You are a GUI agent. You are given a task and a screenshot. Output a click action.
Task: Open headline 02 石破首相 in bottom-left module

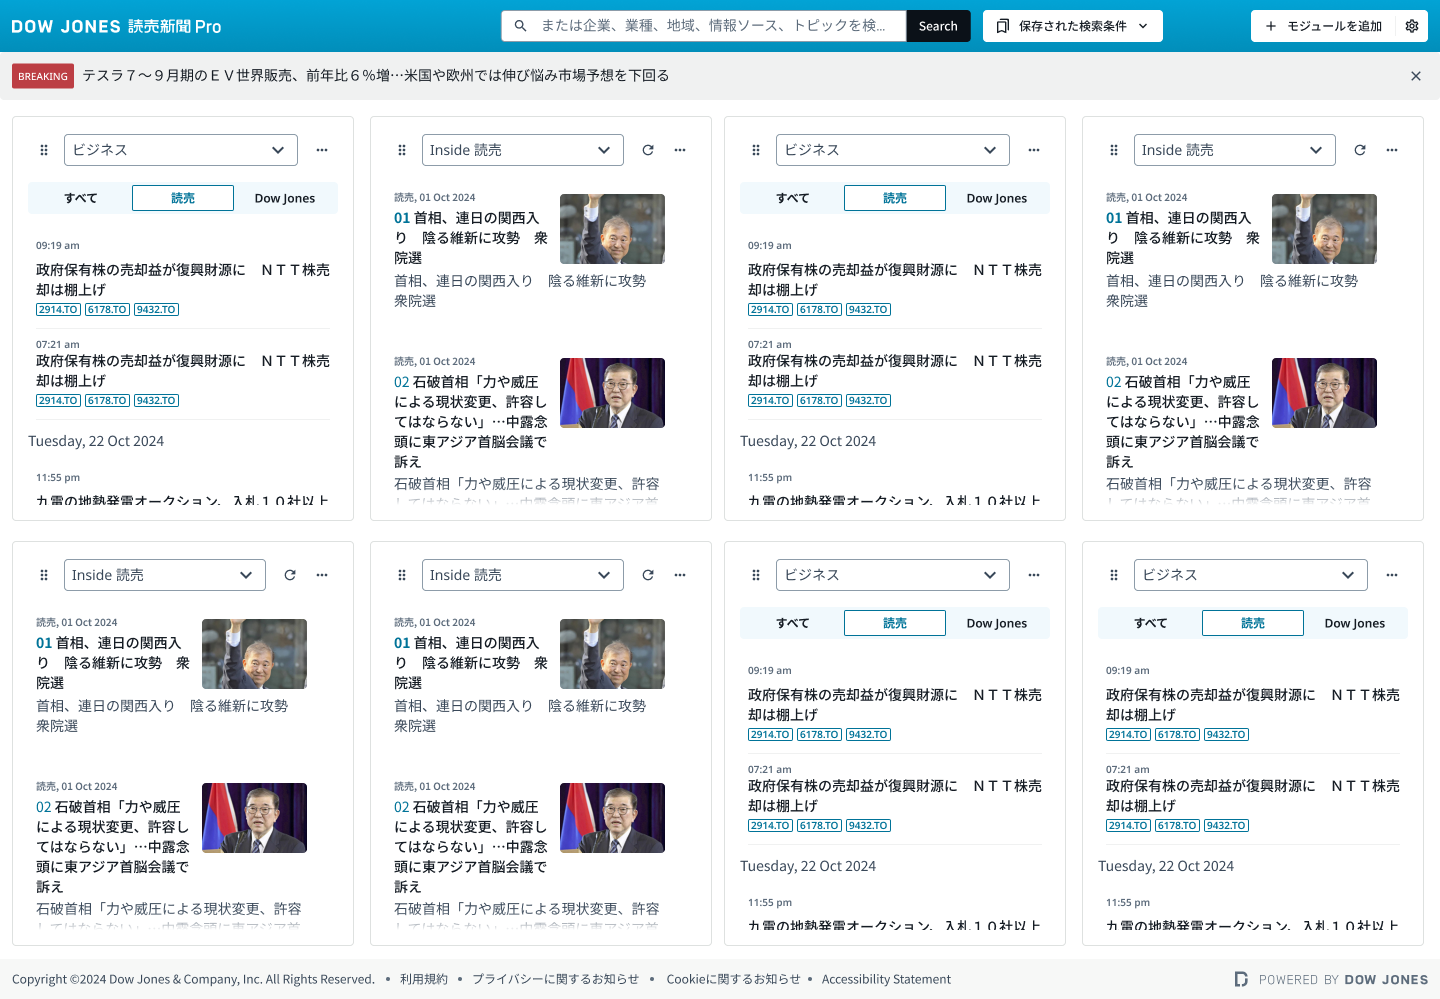tap(113, 847)
